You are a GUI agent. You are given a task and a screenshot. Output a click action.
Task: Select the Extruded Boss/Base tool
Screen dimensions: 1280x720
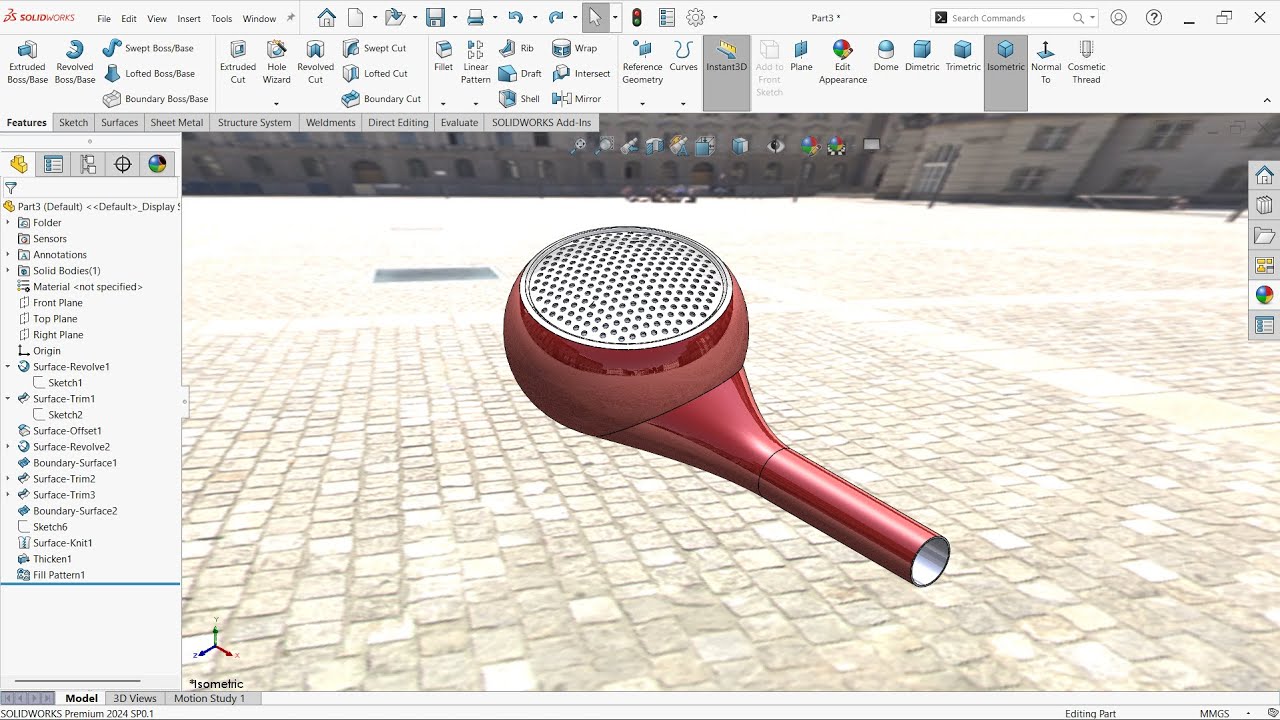tap(27, 62)
